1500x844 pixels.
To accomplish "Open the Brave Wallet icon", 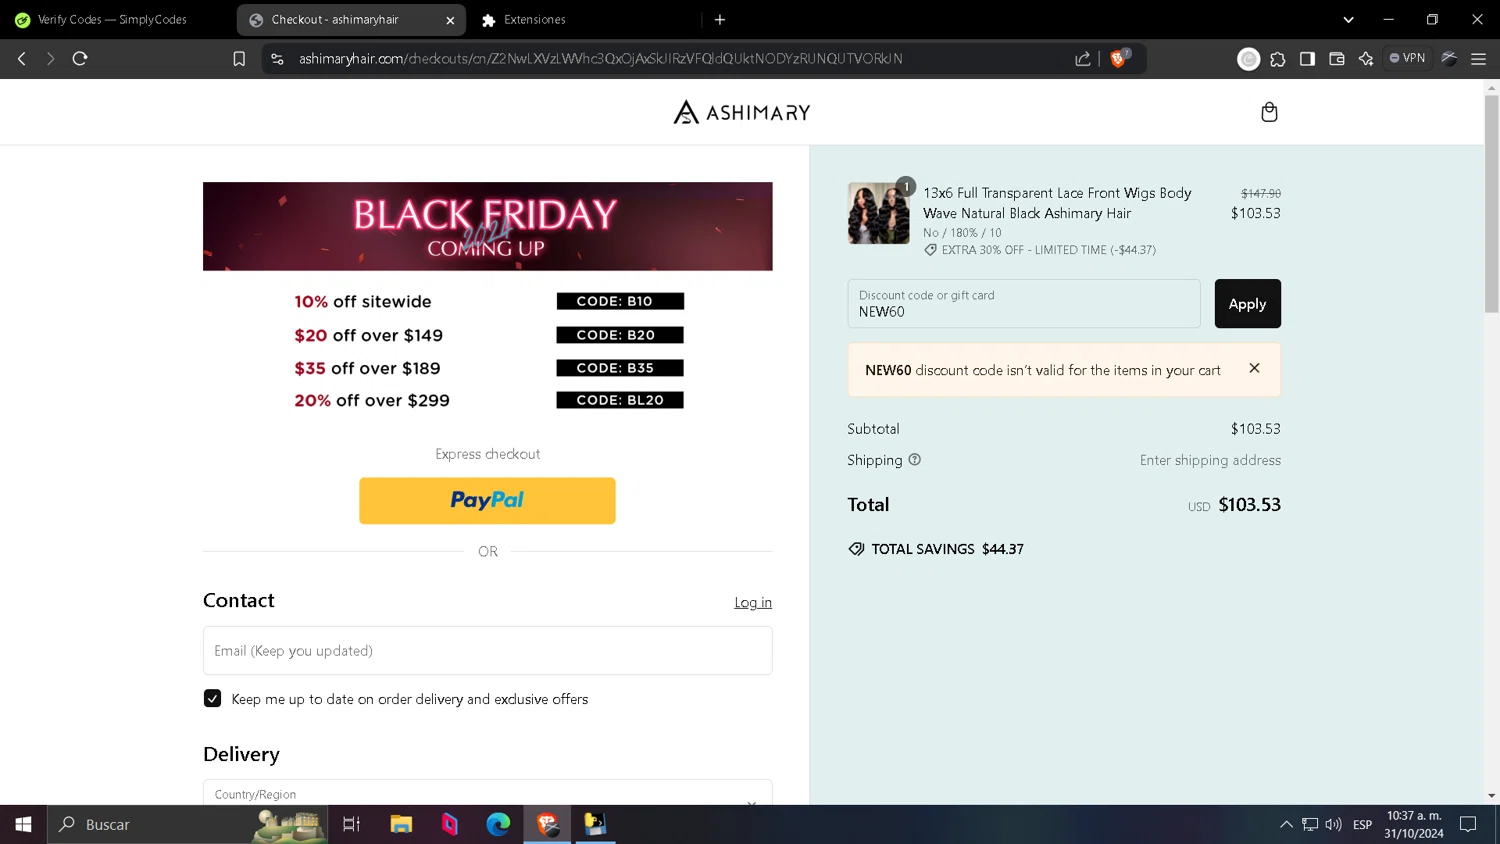I will tap(1337, 59).
